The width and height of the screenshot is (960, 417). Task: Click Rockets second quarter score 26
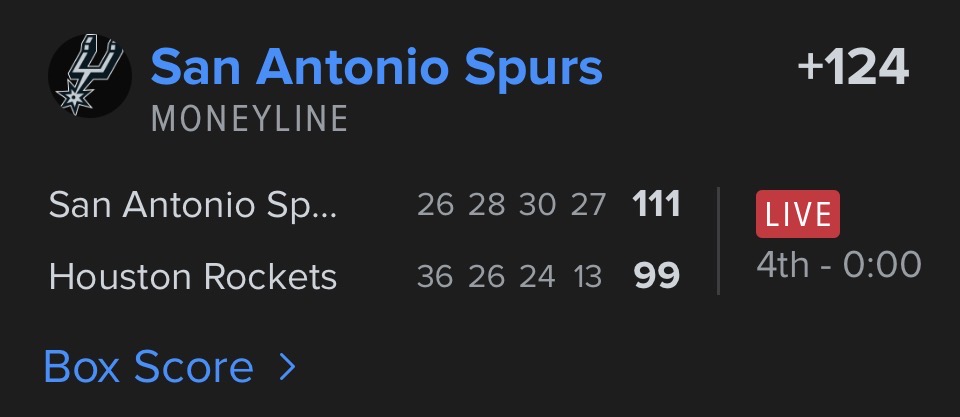point(486,276)
